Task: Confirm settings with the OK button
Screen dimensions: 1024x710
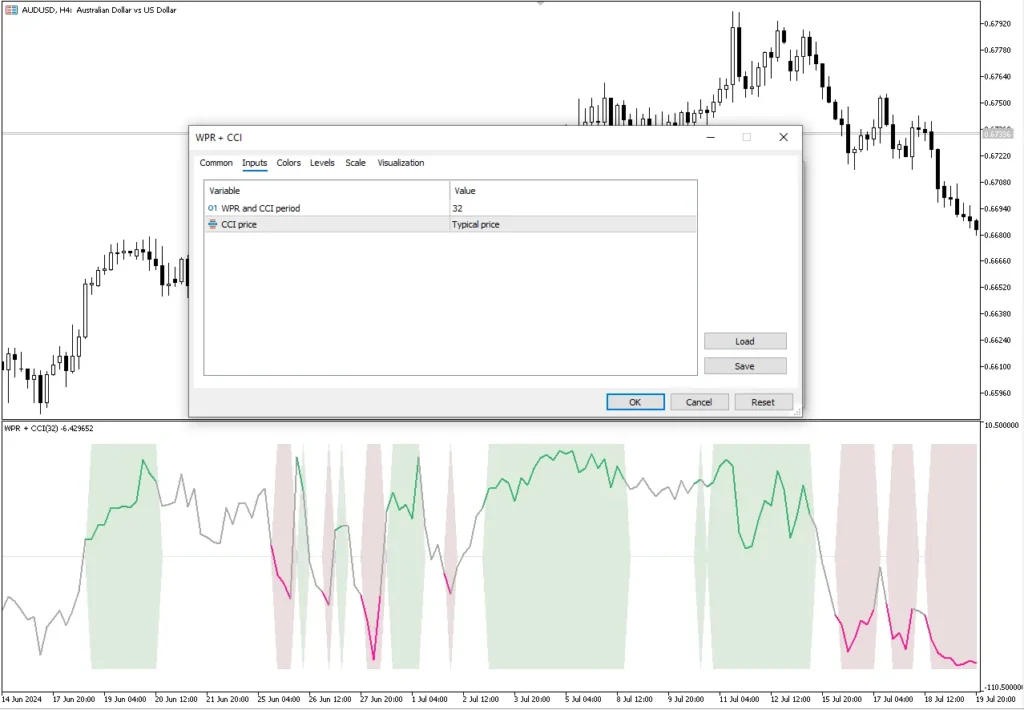Action: tap(635, 402)
